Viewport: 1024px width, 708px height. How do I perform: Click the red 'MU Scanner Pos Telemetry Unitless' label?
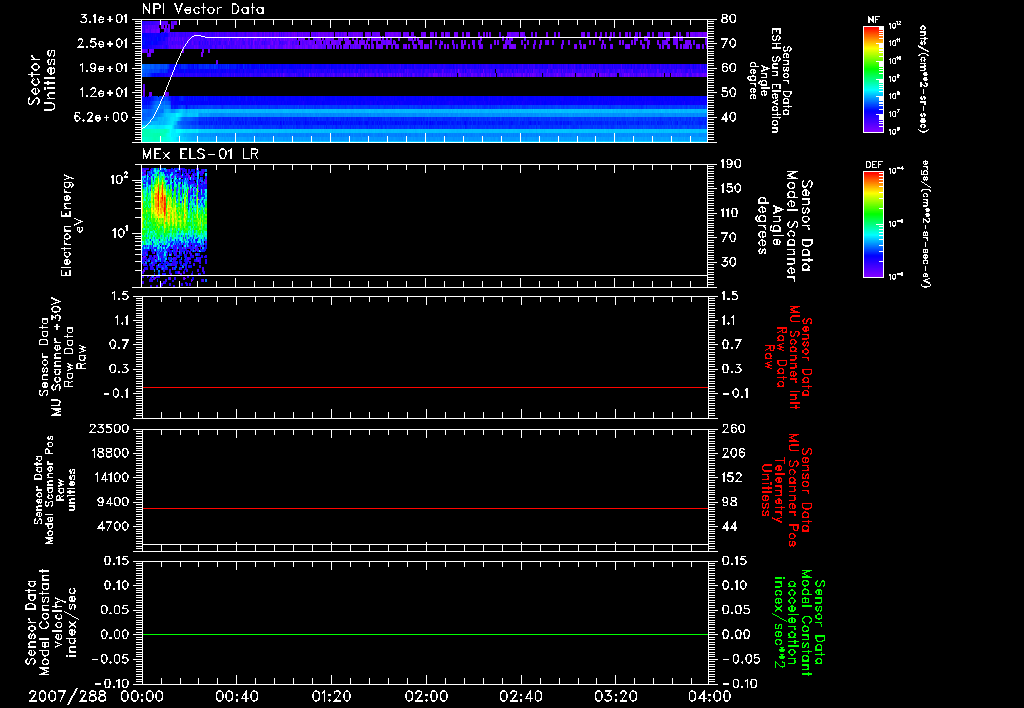tap(786, 490)
